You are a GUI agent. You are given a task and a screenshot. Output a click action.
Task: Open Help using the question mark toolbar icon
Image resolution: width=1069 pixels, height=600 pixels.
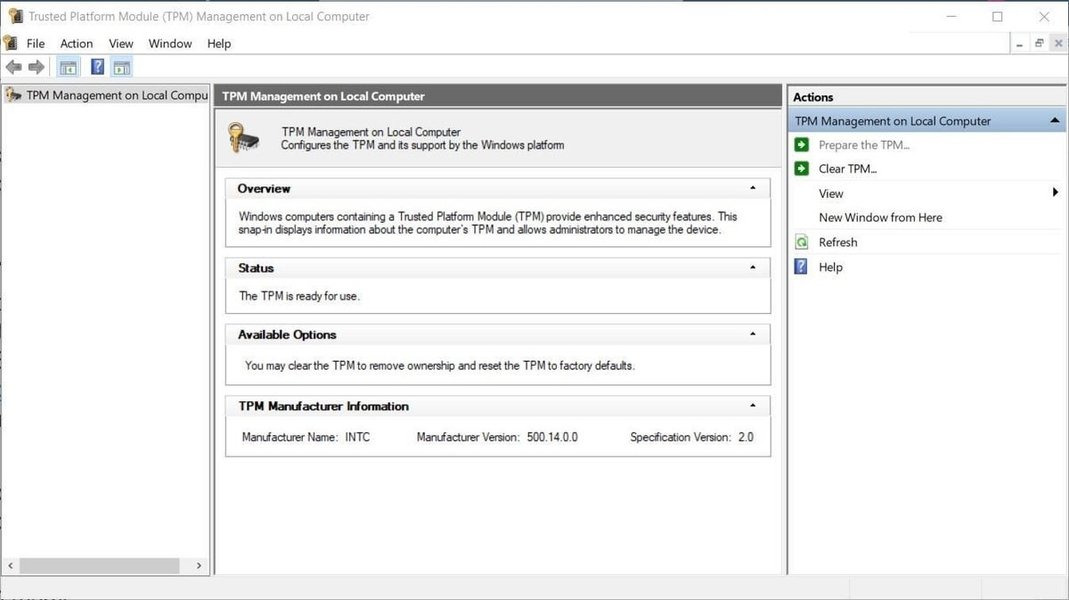coord(97,66)
